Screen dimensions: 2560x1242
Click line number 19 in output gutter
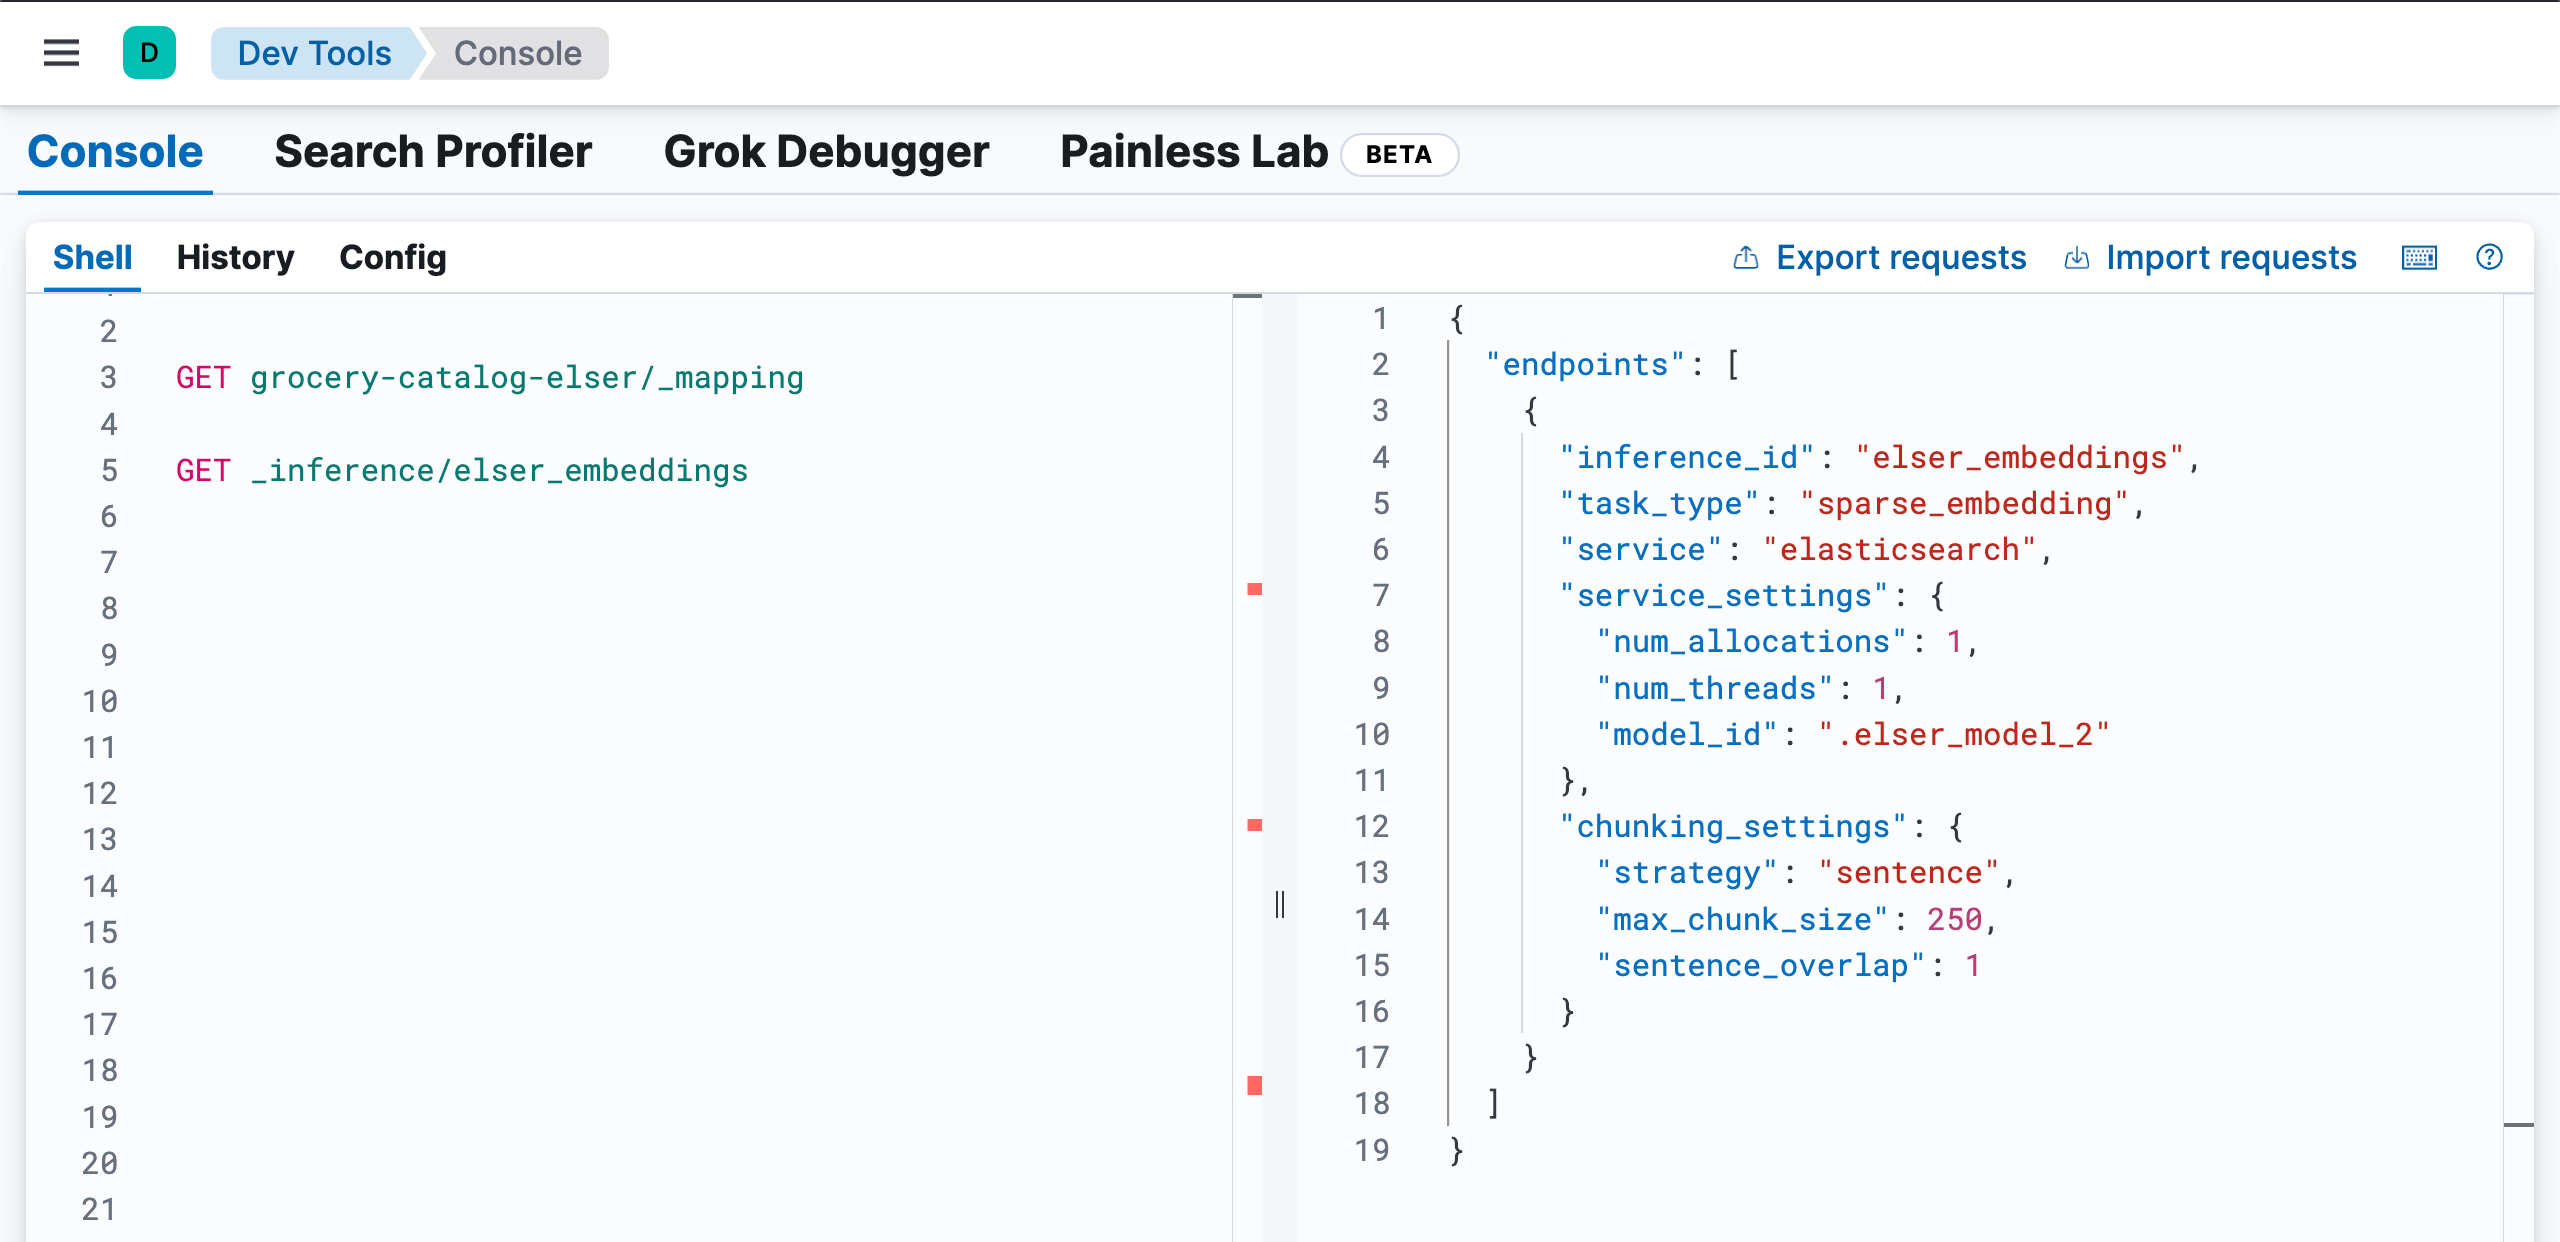(x=1372, y=1151)
